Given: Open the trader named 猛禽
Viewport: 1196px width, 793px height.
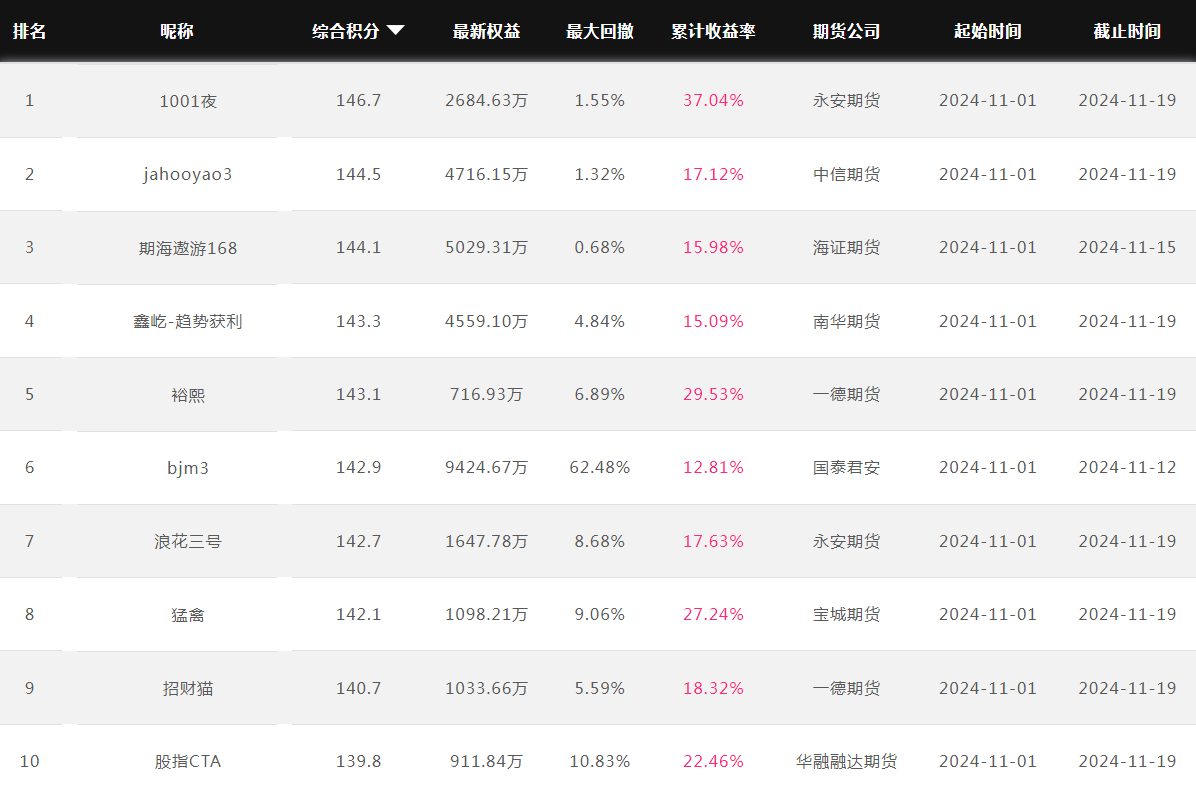Looking at the screenshot, I should click(188, 615).
